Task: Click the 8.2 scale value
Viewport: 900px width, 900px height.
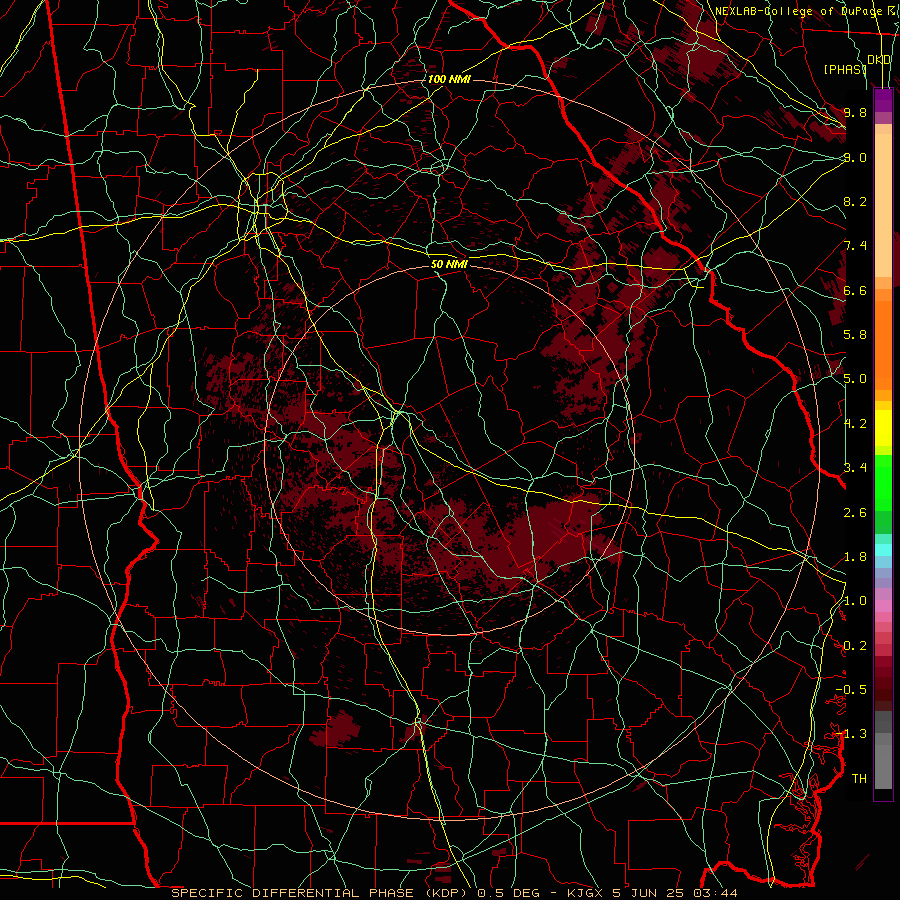Action: tap(855, 201)
